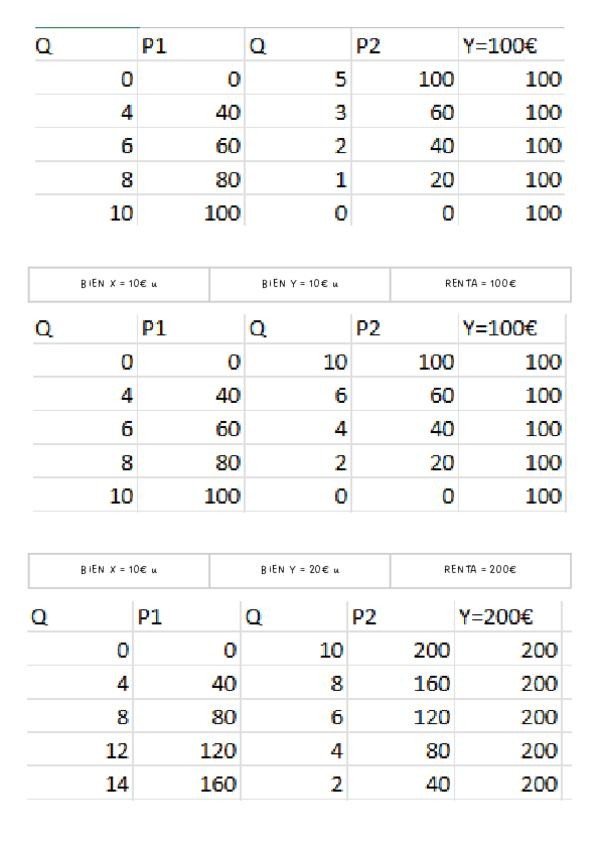The width and height of the screenshot is (600, 848).
Task: Click the first Q header in the top table
Action: pyautogui.click(x=86, y=46)
